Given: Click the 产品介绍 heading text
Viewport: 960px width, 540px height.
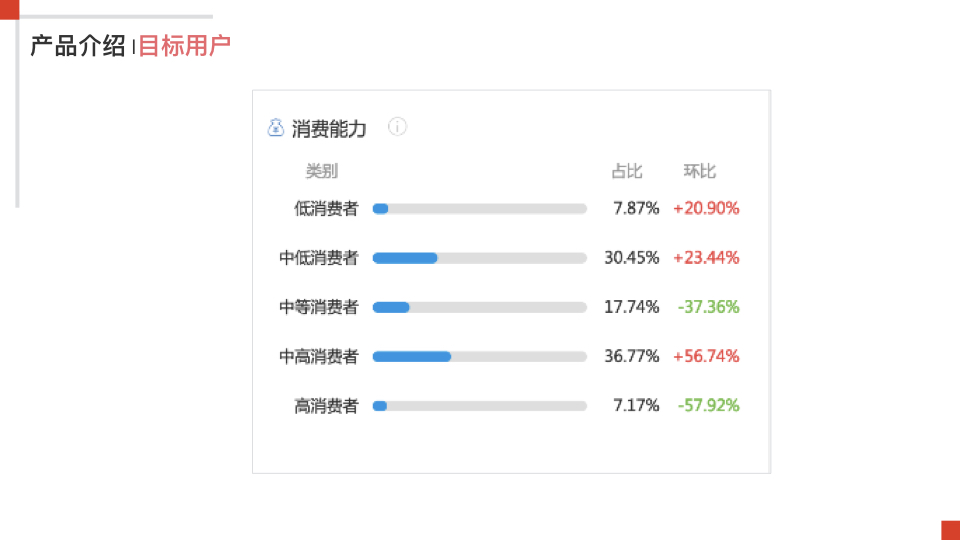Looking at the screenshot, I should click(x=78, y=46).
